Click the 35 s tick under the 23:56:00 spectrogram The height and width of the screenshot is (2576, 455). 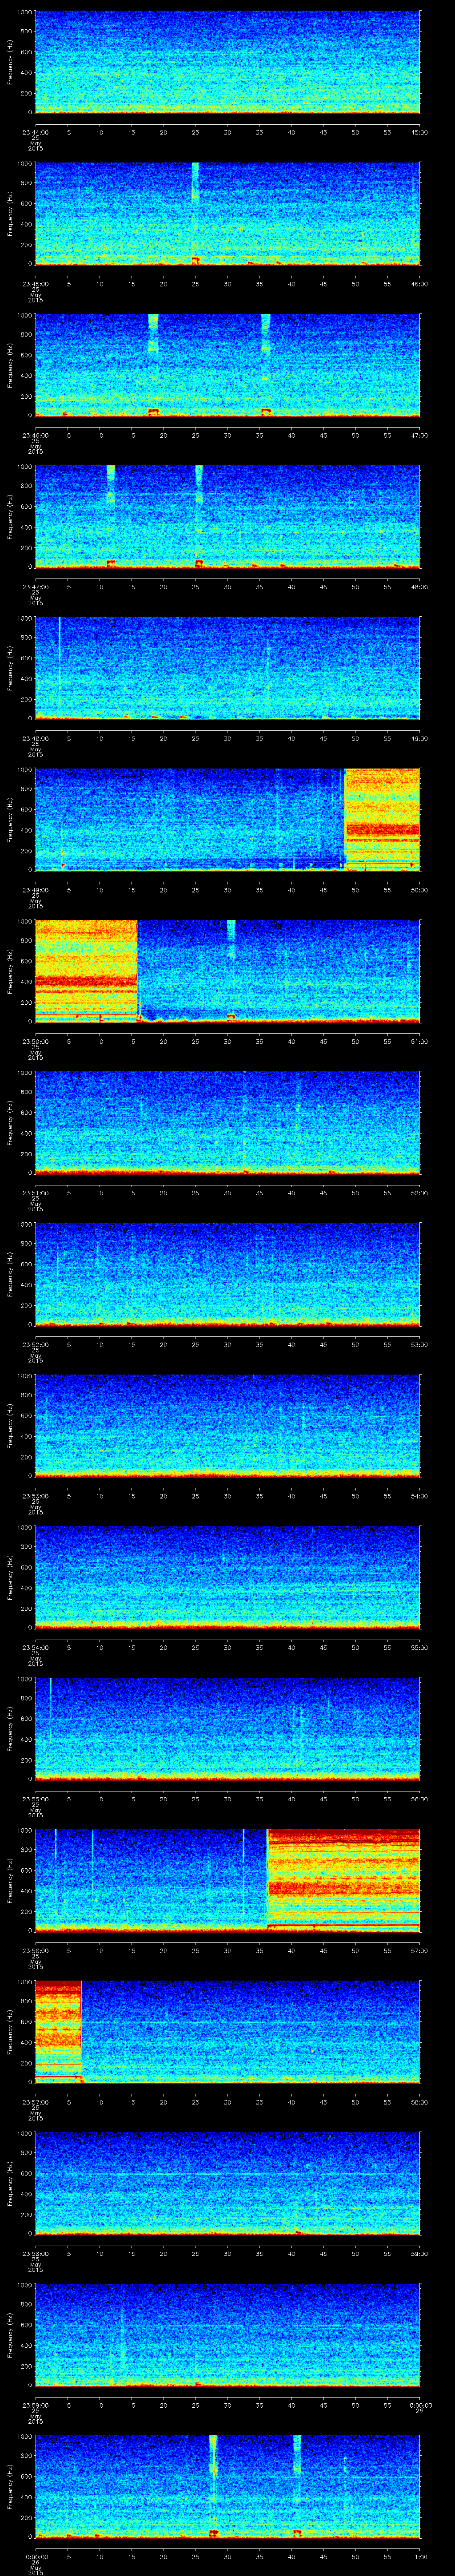[259, 1950]
